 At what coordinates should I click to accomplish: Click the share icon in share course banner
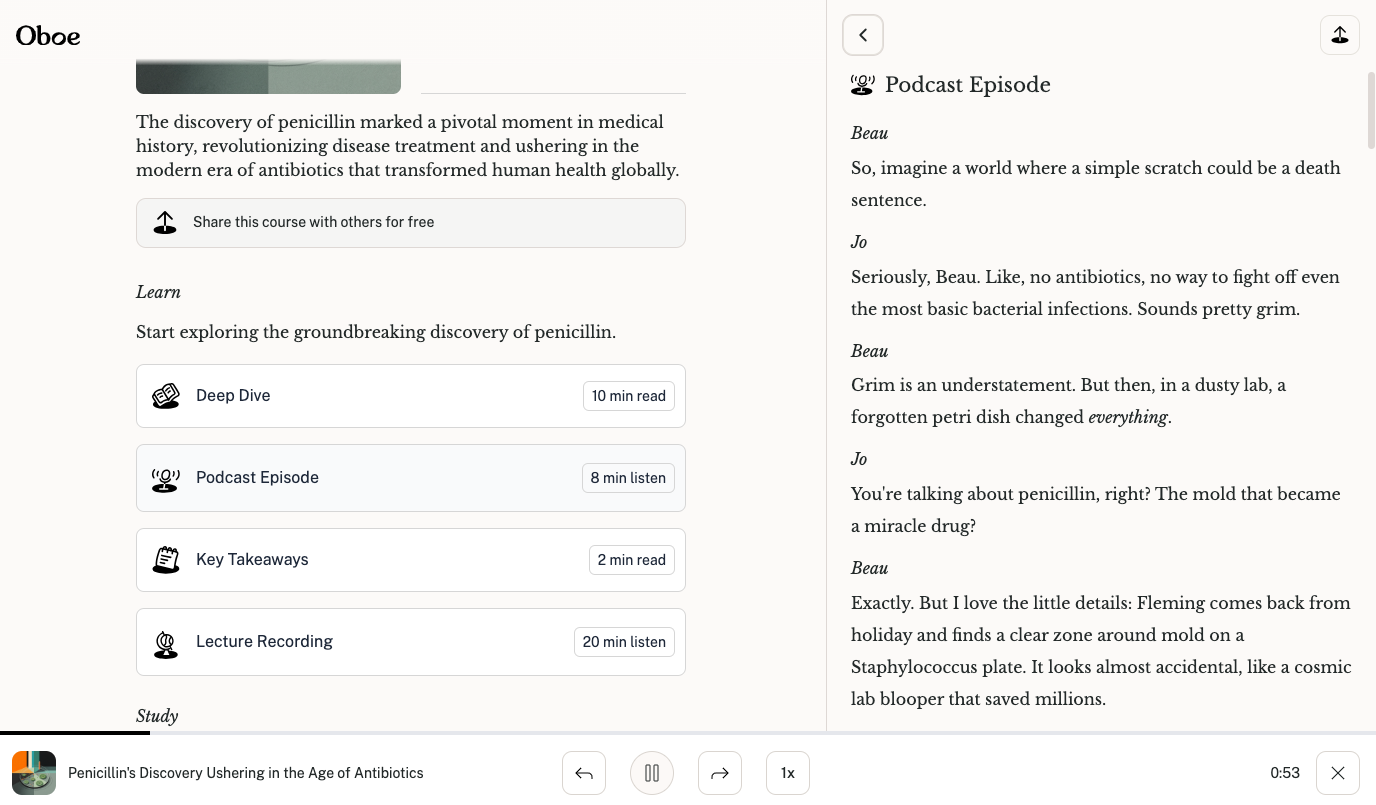tap(165, 222)
